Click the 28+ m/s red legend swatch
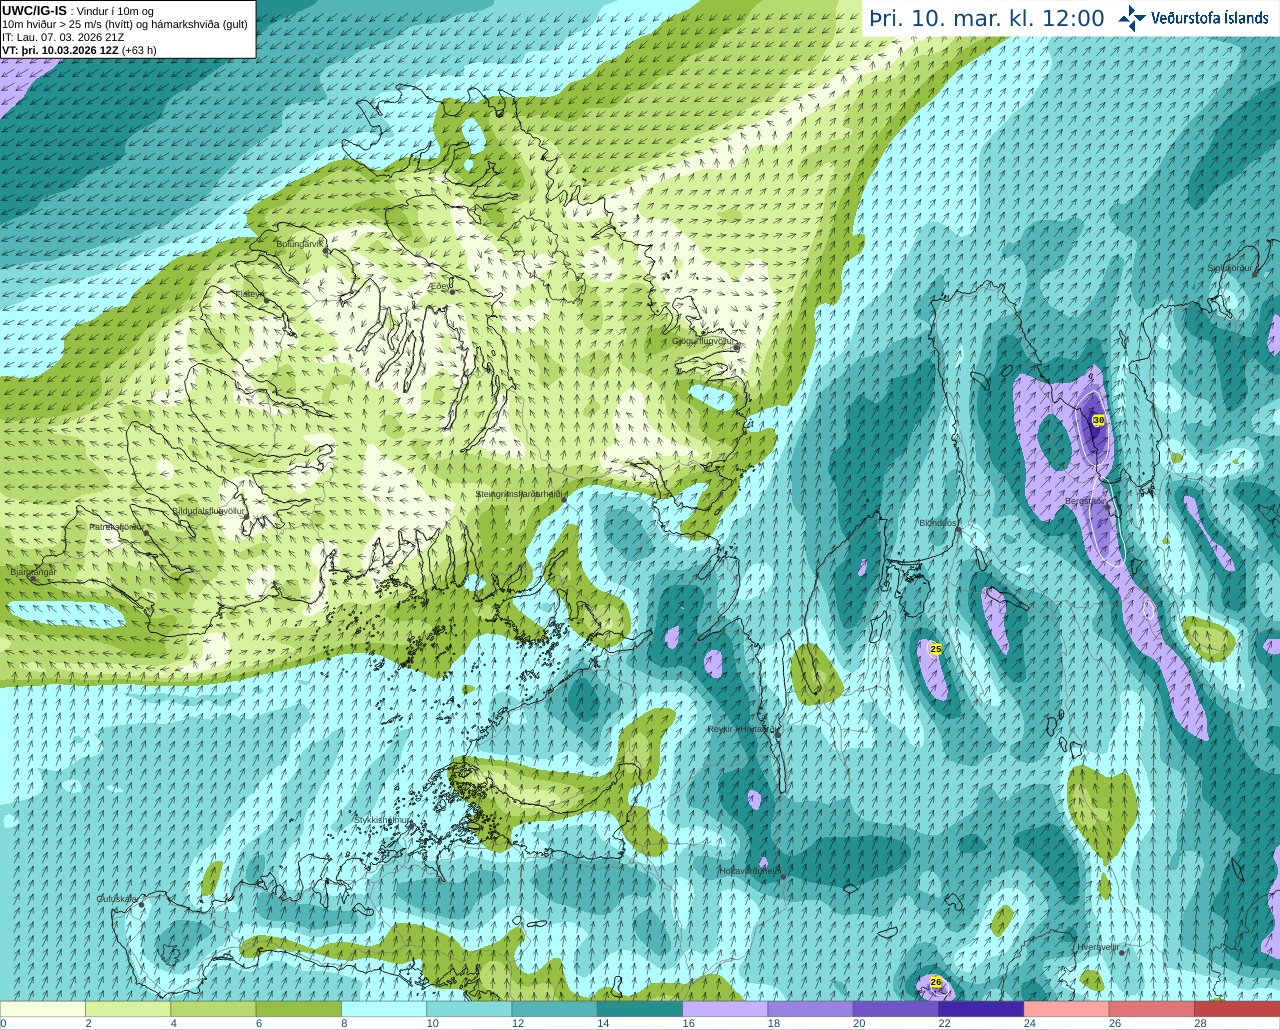This screenshot has height=1030, width=1280. point(1237,1009)
